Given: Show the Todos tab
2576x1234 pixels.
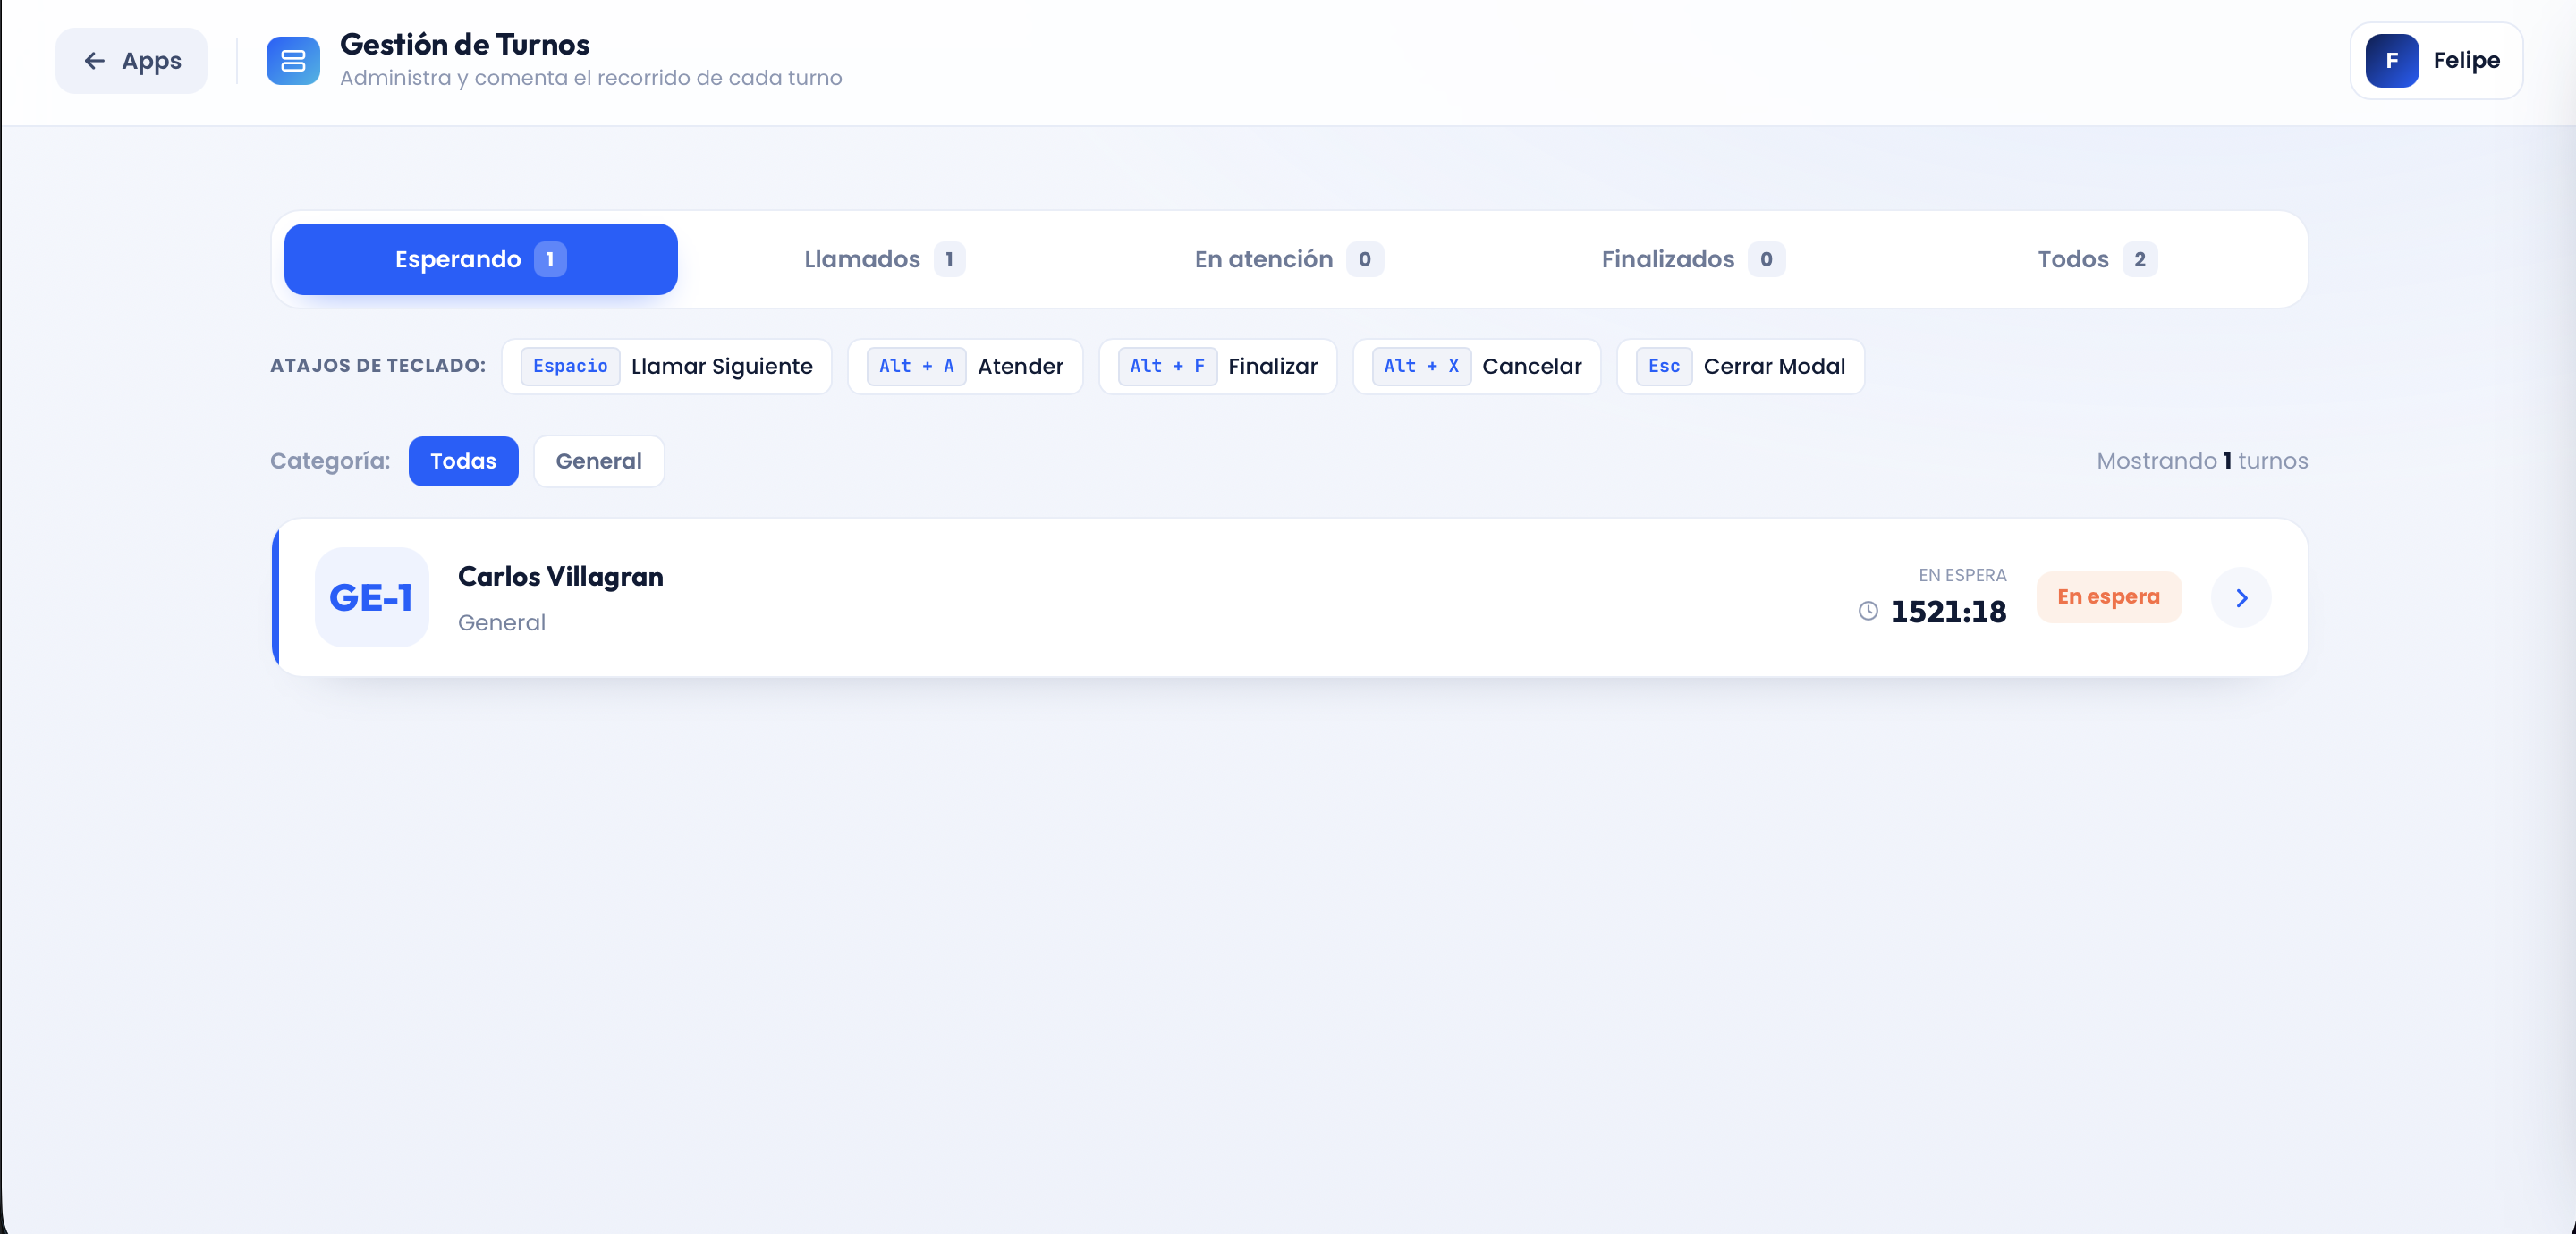Looking at the screenshot, I should pos(2097,259).
